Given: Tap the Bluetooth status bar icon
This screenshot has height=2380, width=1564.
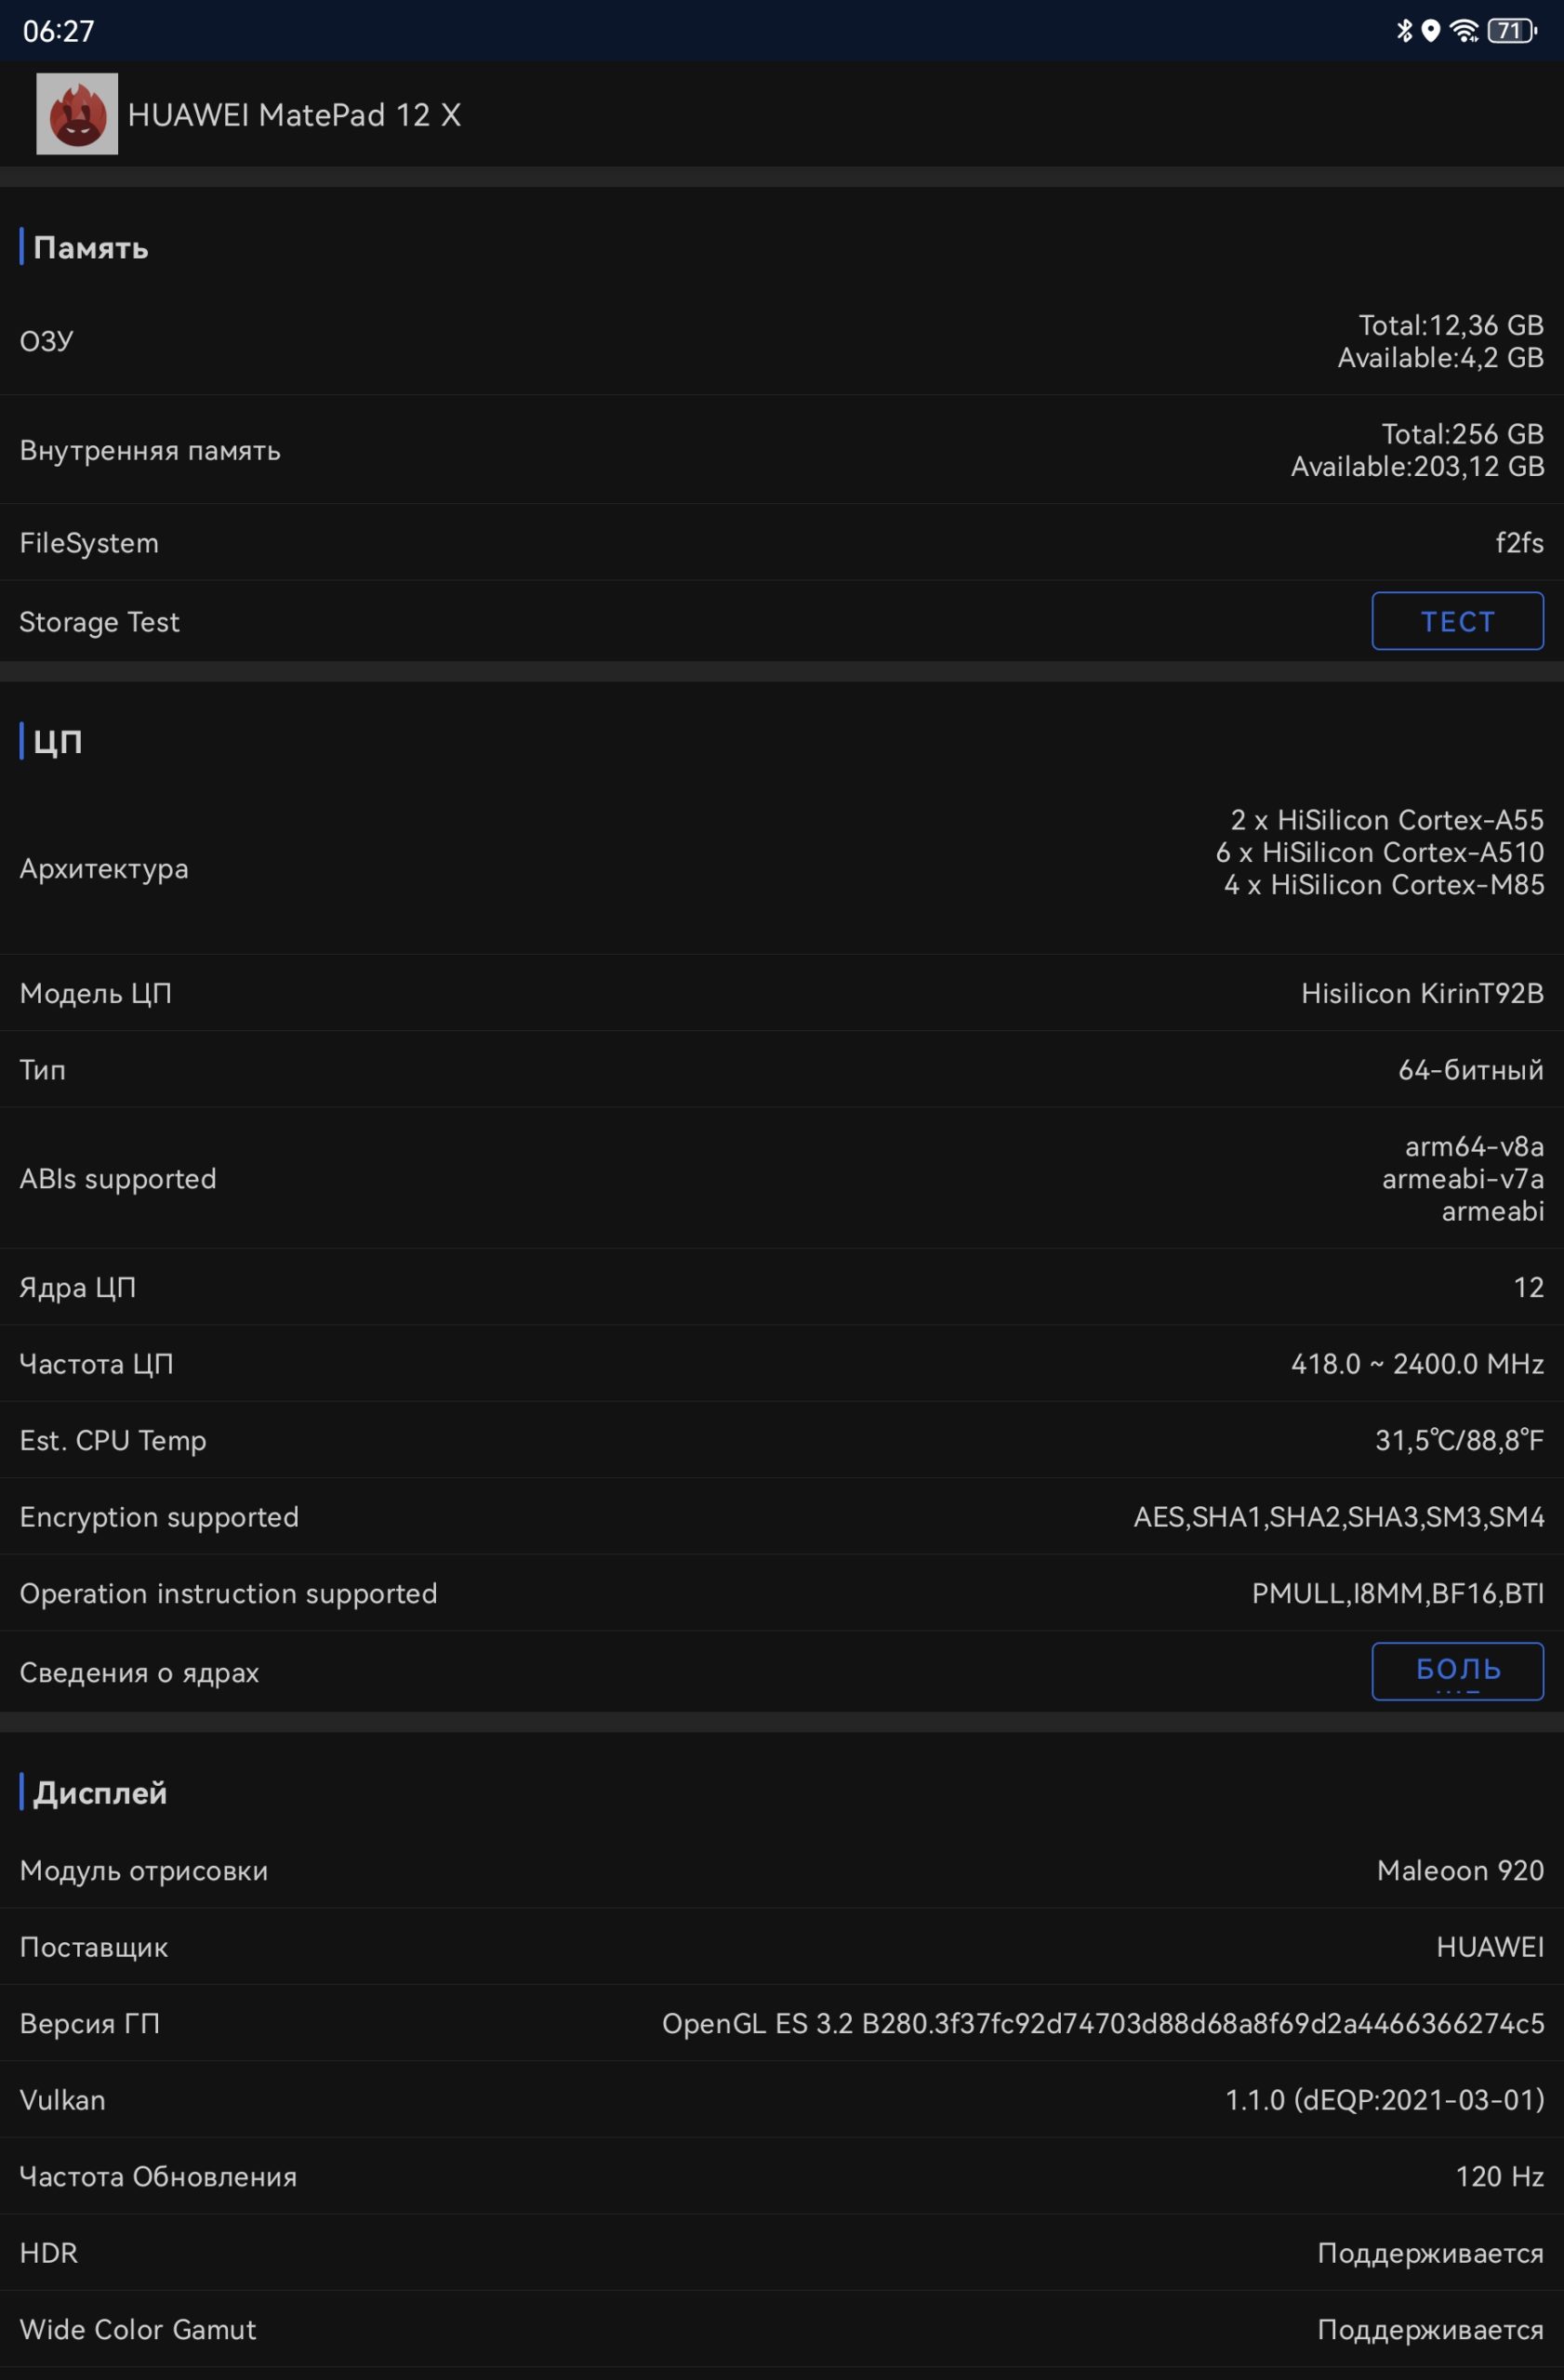Looking at the screenshot, I should coord(1404,31).
